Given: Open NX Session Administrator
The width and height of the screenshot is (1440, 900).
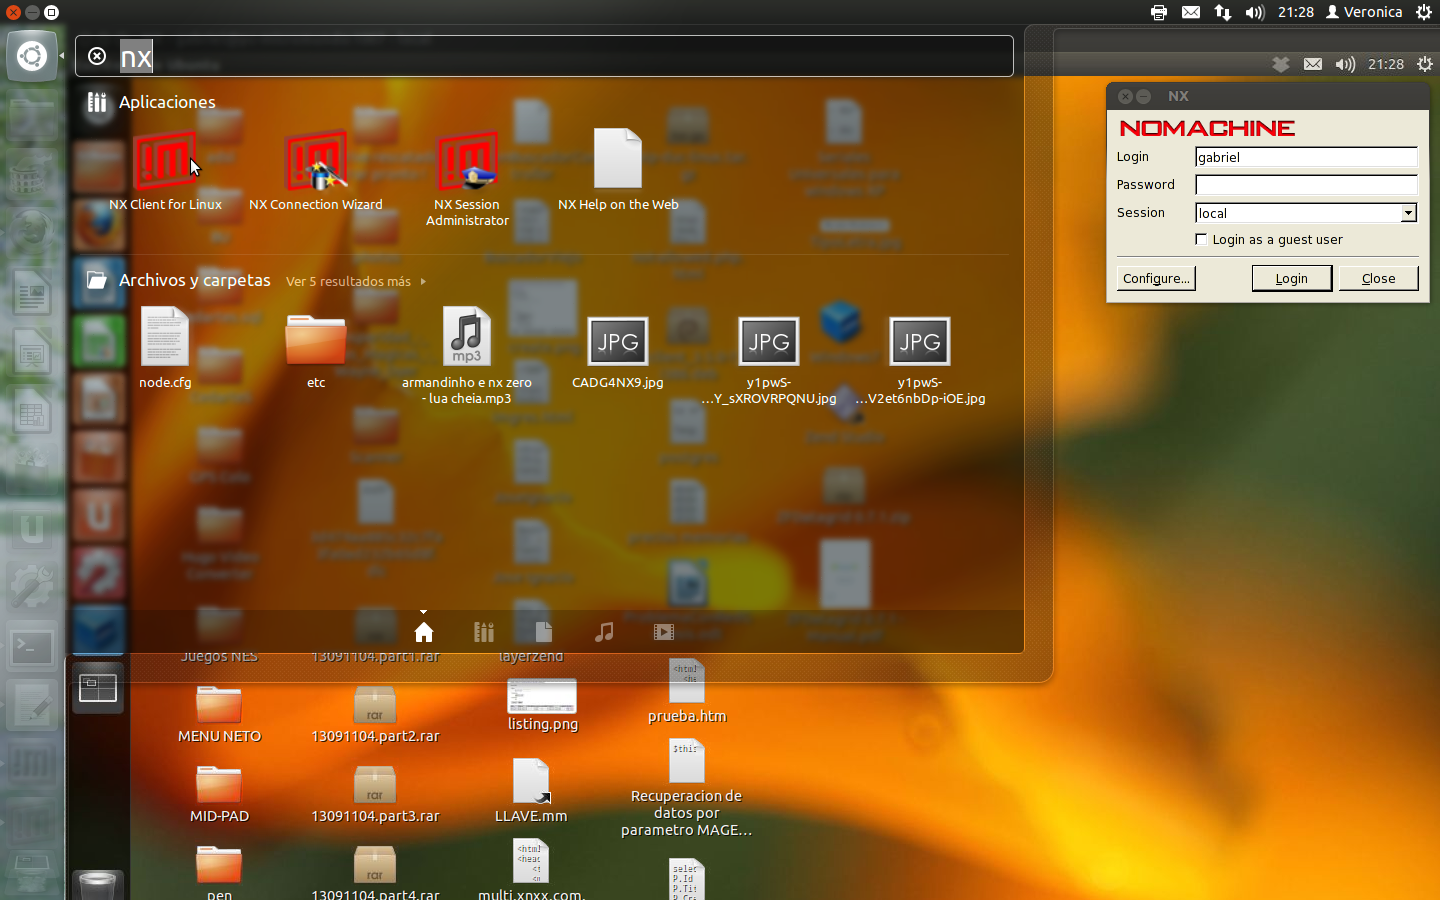Looking at the screenshot, I should 466,160.
